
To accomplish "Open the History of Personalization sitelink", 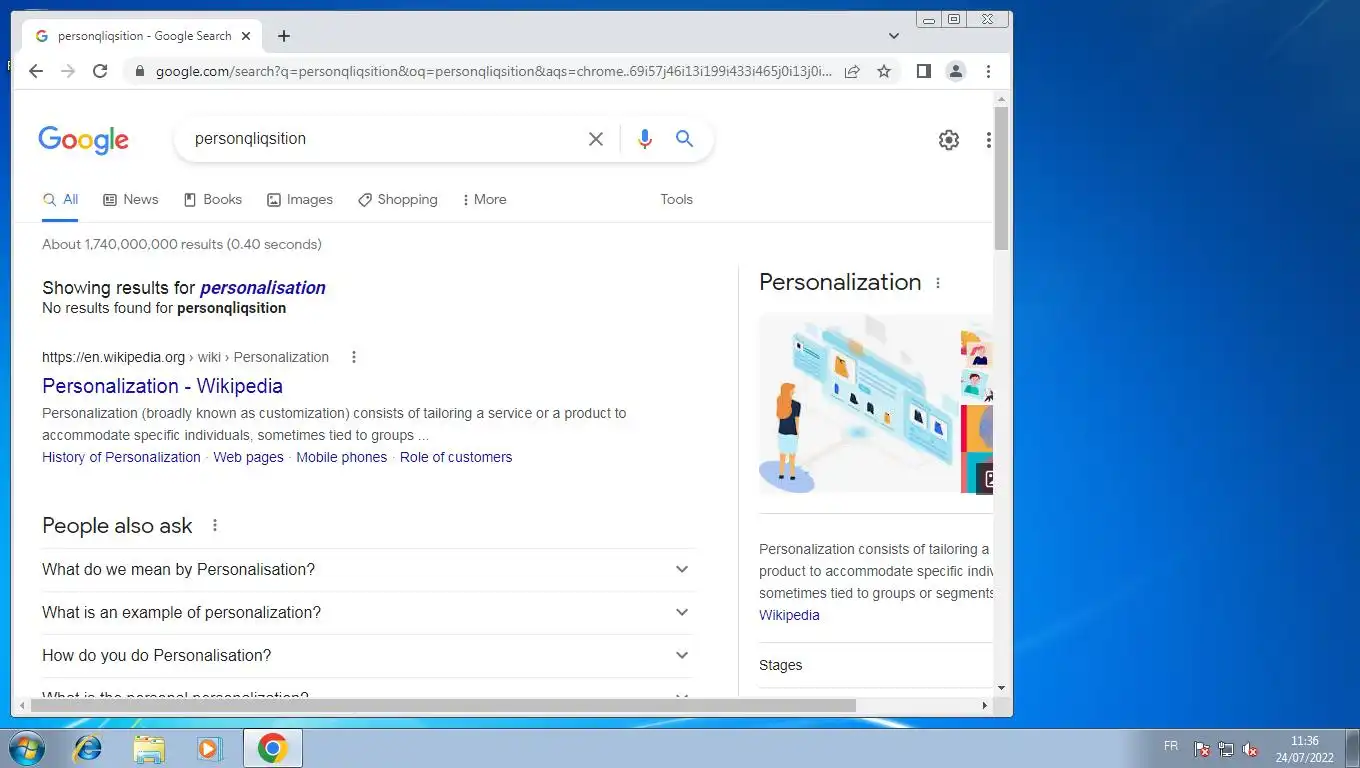I will pos(121,457).
